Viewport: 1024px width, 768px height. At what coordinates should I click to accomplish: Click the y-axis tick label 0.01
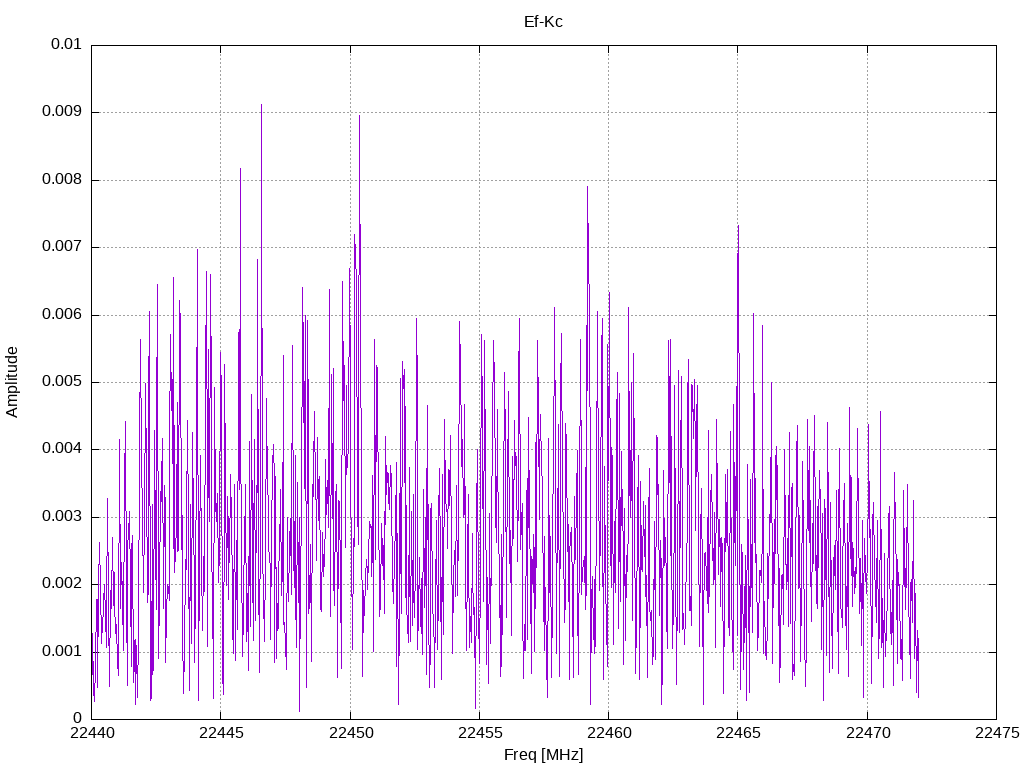coord(66,44)
